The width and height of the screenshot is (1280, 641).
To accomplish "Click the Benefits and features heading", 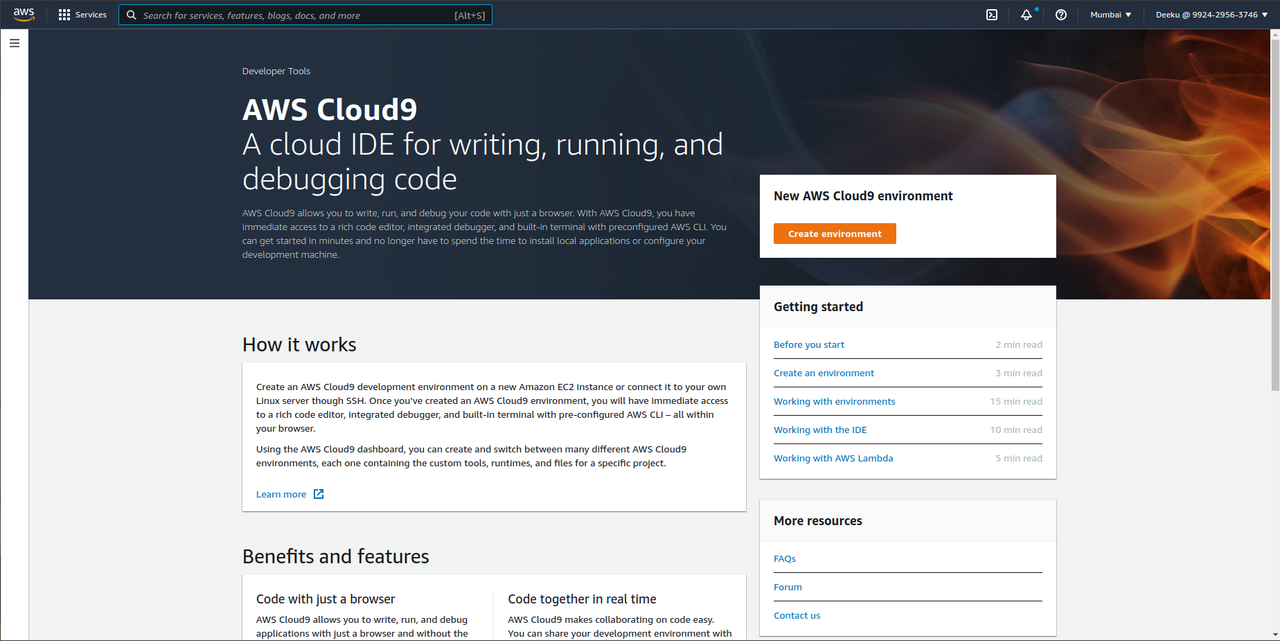I will pos(336,557).
